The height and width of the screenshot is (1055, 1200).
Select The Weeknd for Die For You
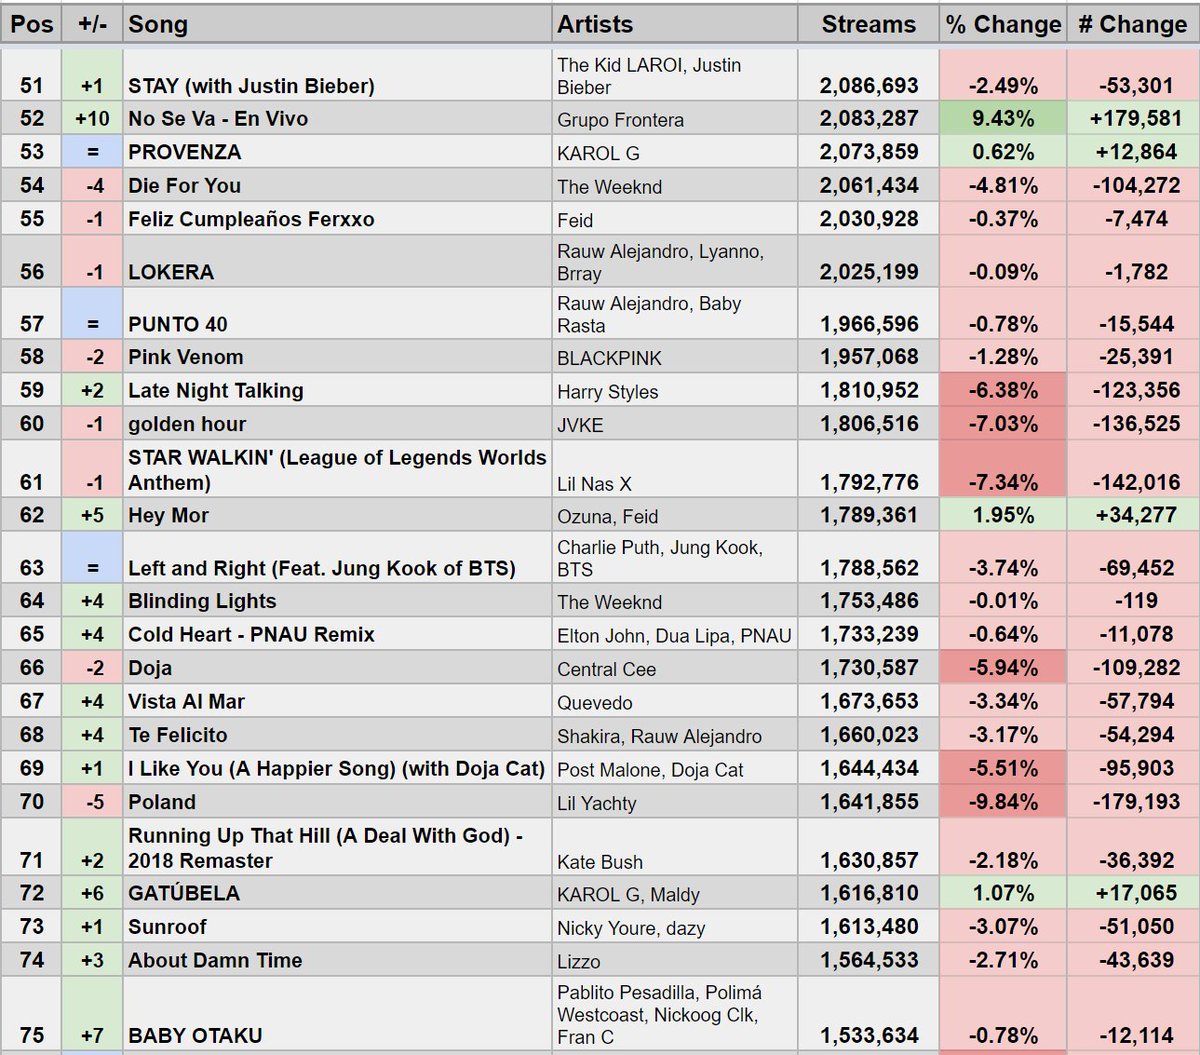(596, 186)
